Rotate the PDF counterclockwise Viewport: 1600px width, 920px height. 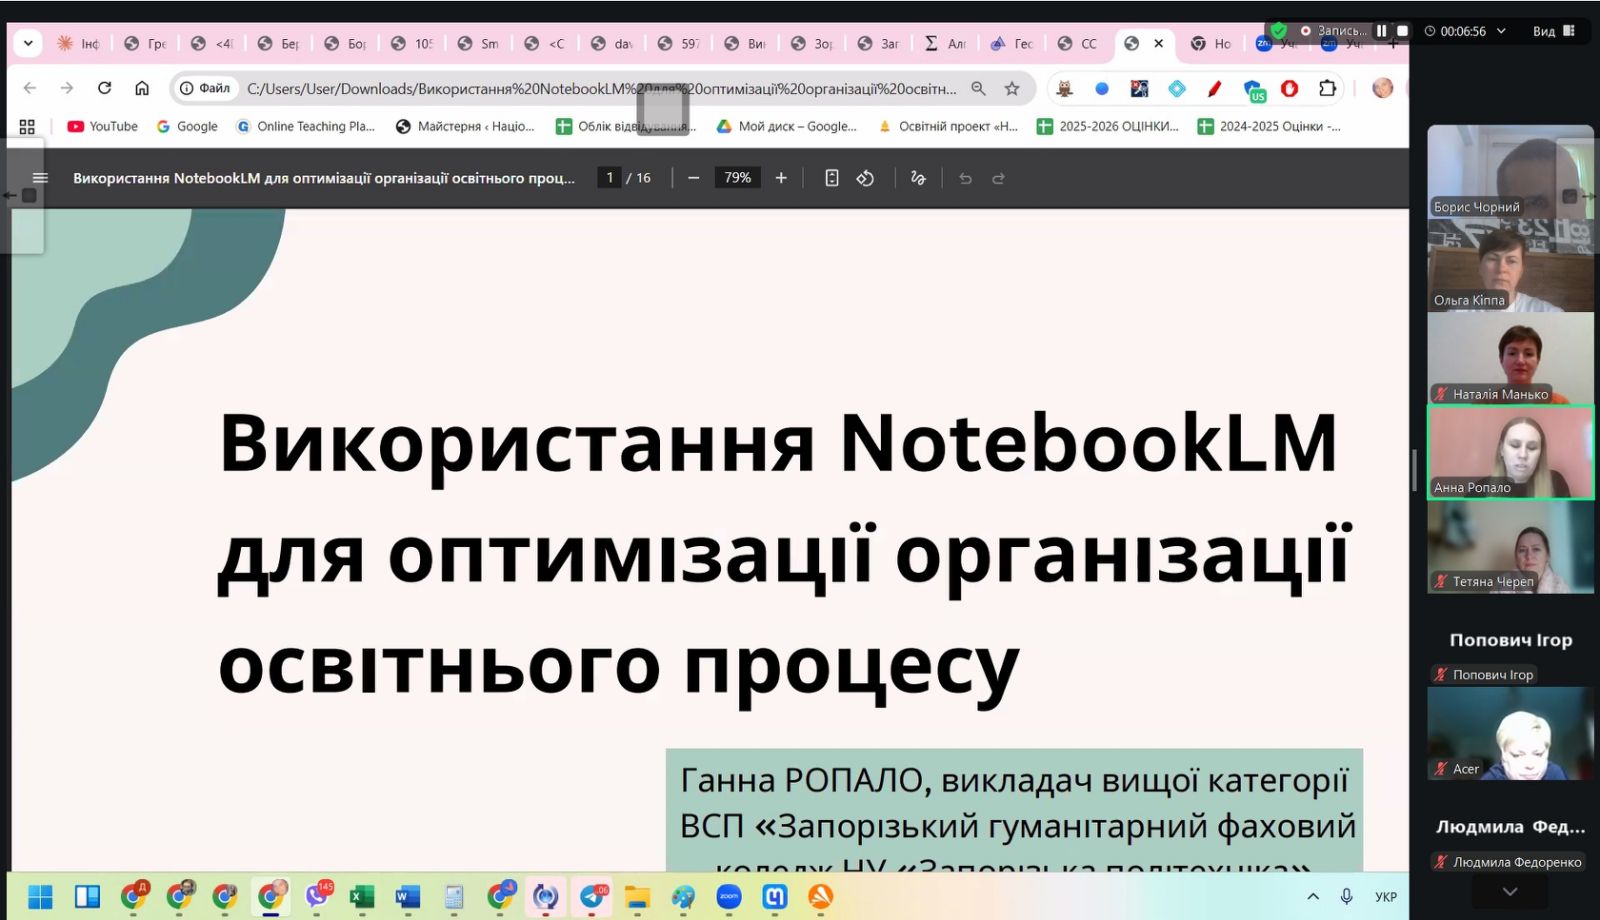866,178
